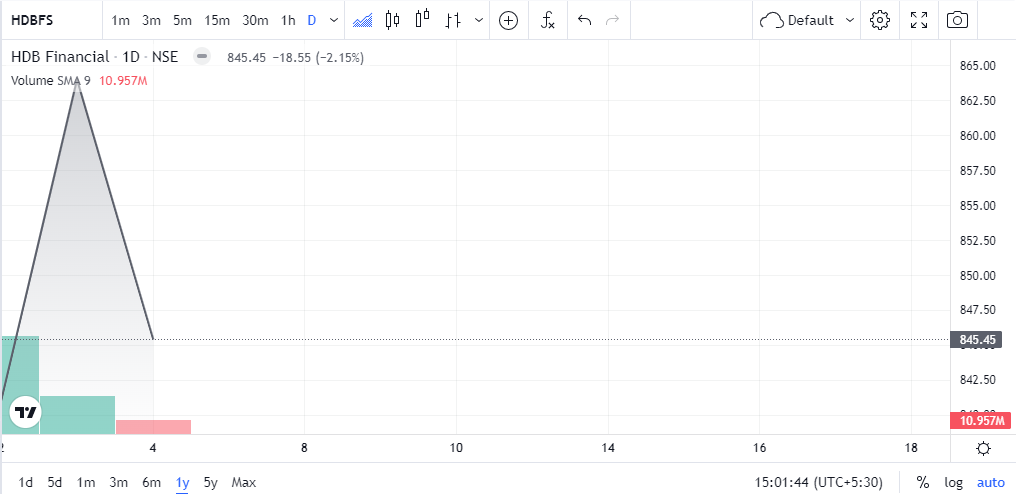Set range to Max
The width and height of the screenshot is (1031, 494).
pyautogui.click(x=243, y=483)
